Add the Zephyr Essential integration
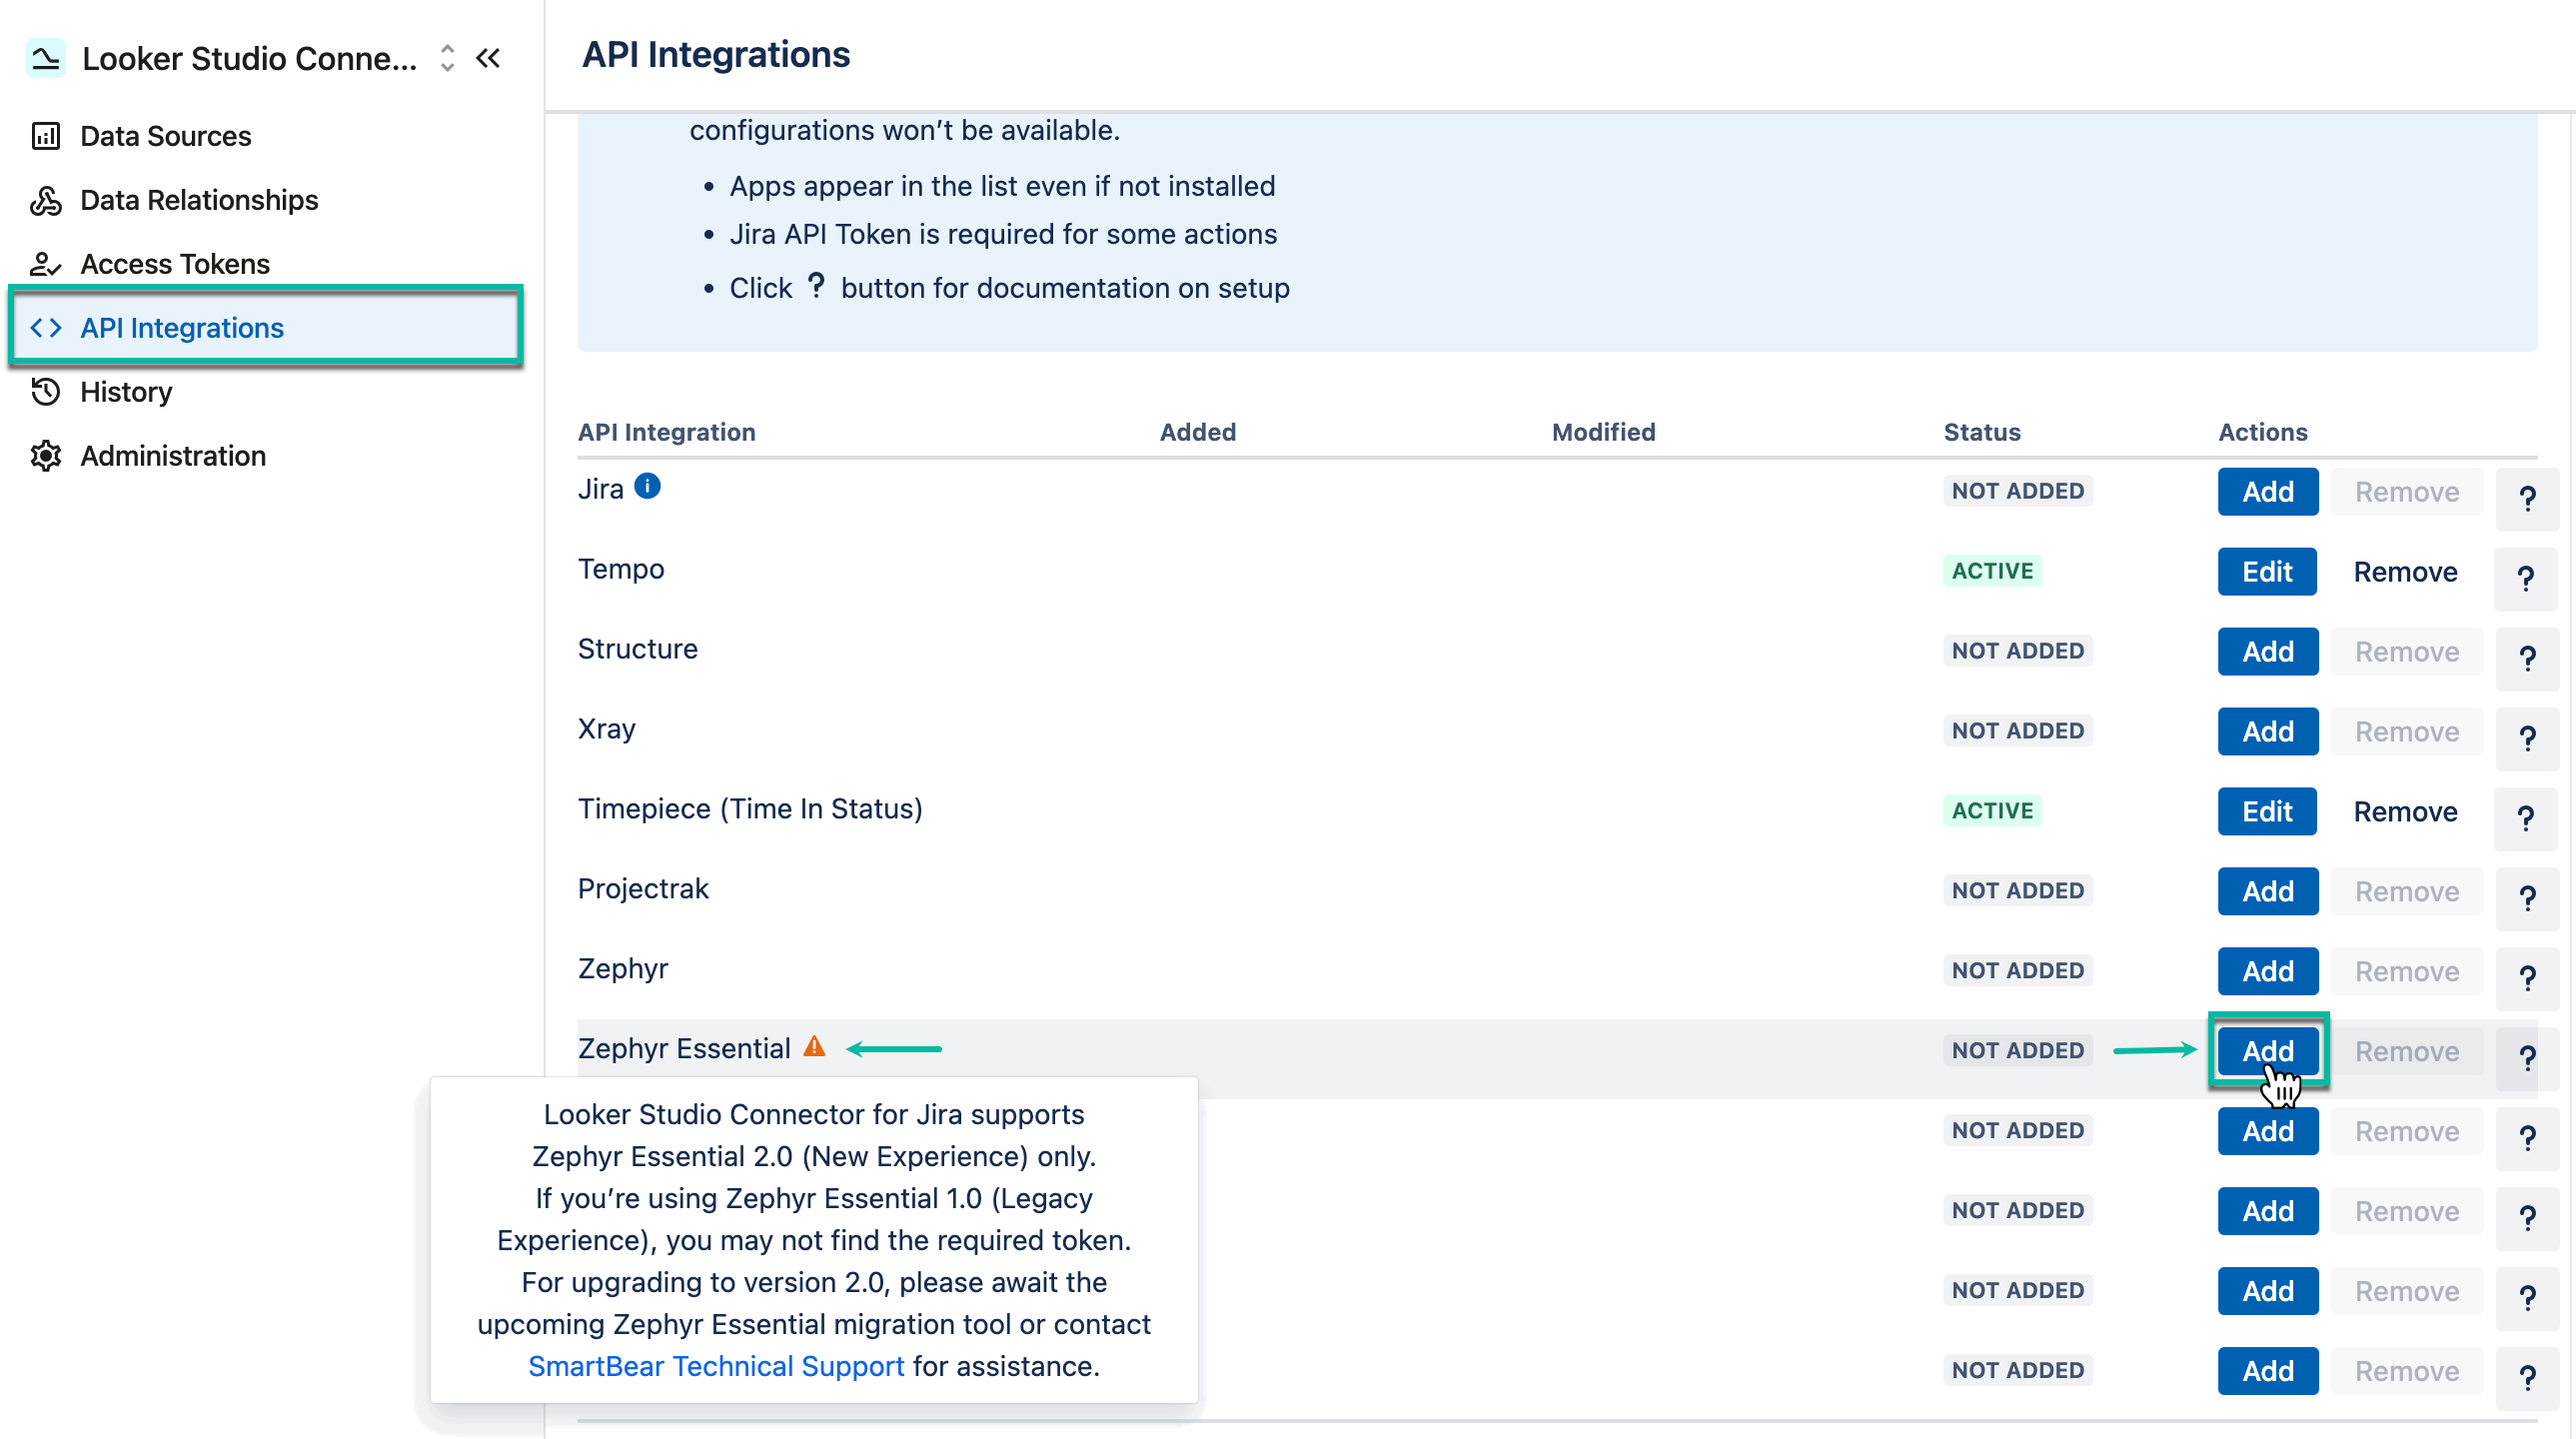 [x=2267, y=1050]
